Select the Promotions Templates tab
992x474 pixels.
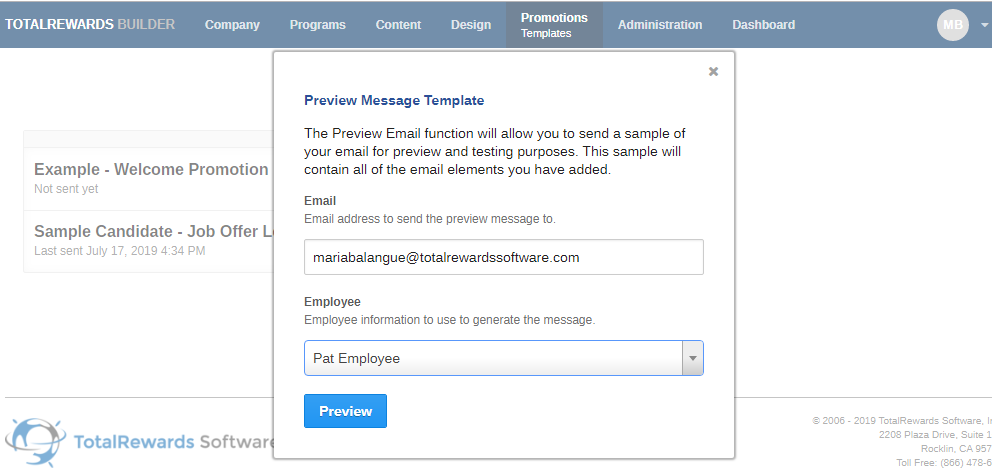coord(554,25)
